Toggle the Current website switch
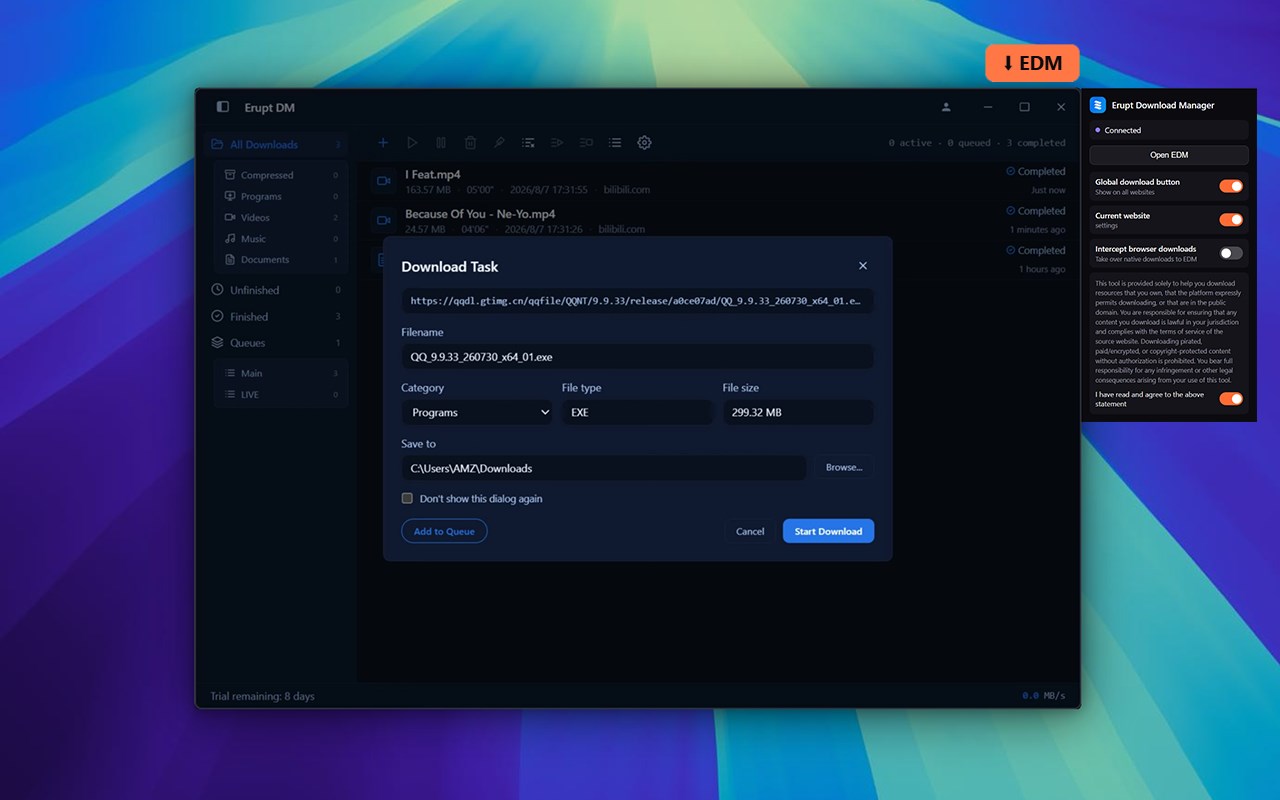The image size is (1280, 800). tap(1231, 220)
